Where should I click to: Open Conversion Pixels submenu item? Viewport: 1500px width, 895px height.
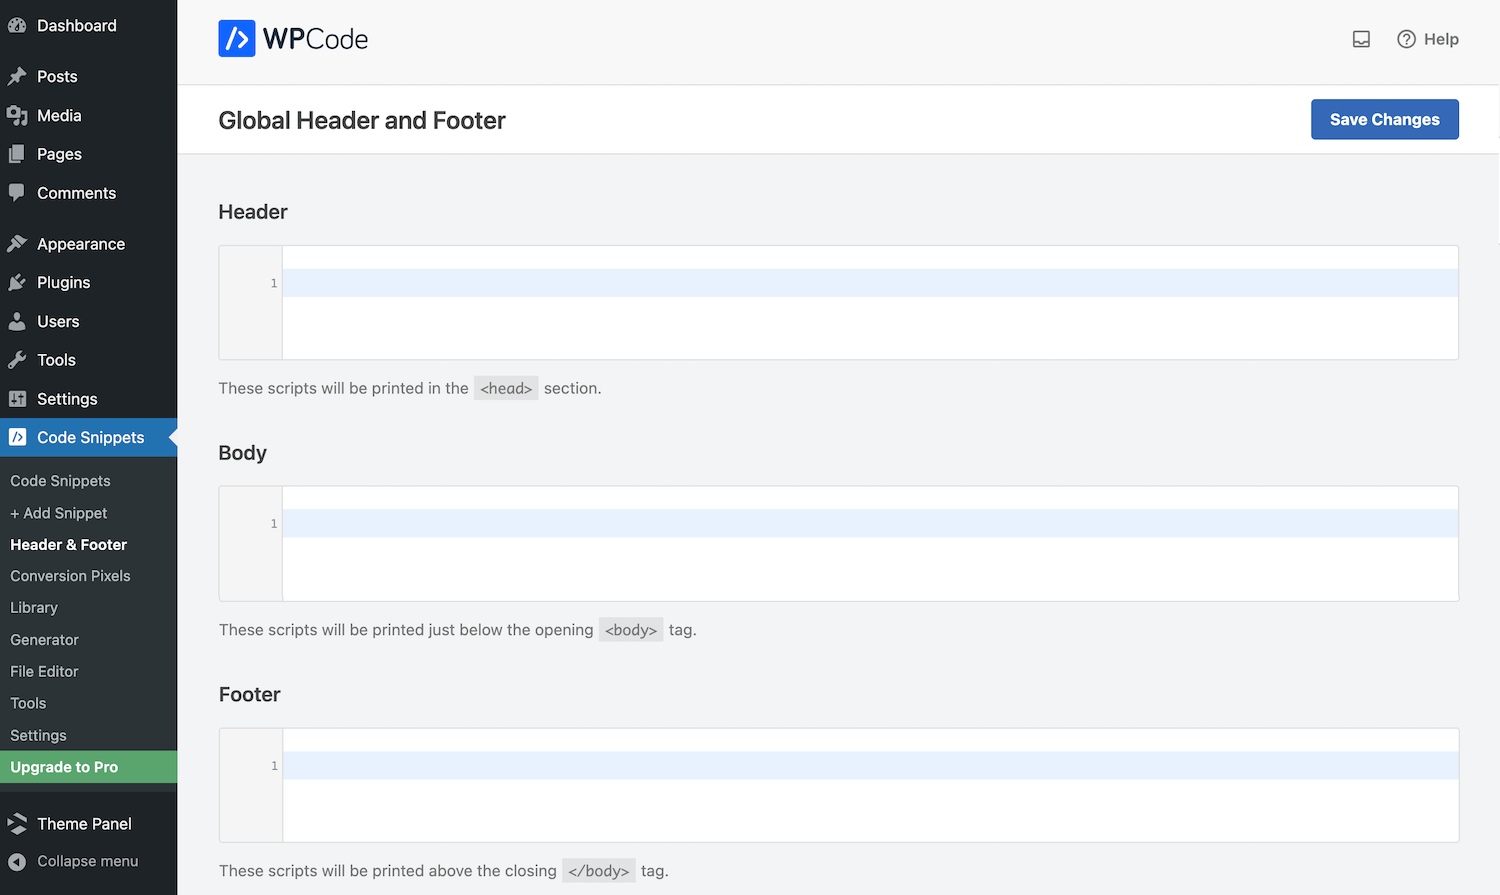point(70,576)
